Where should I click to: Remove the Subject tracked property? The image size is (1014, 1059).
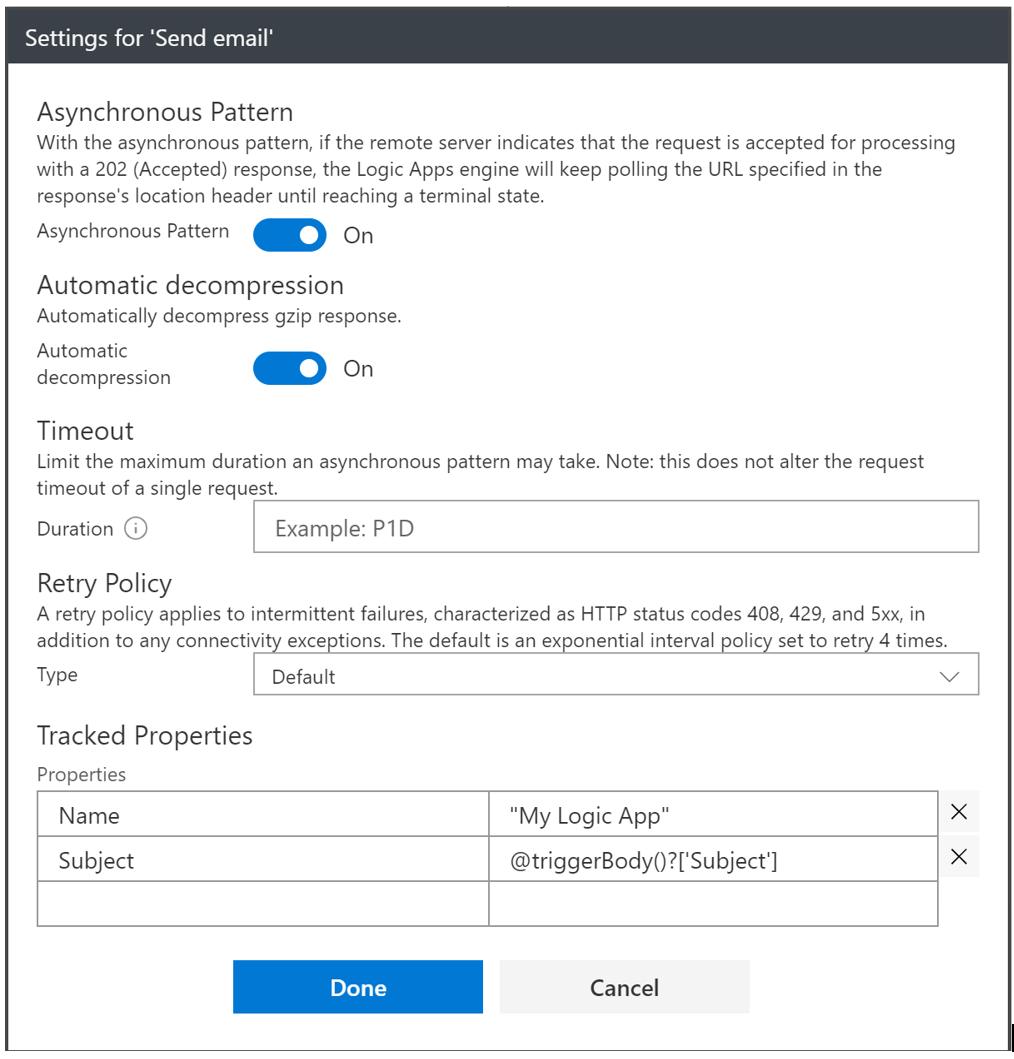959,857
